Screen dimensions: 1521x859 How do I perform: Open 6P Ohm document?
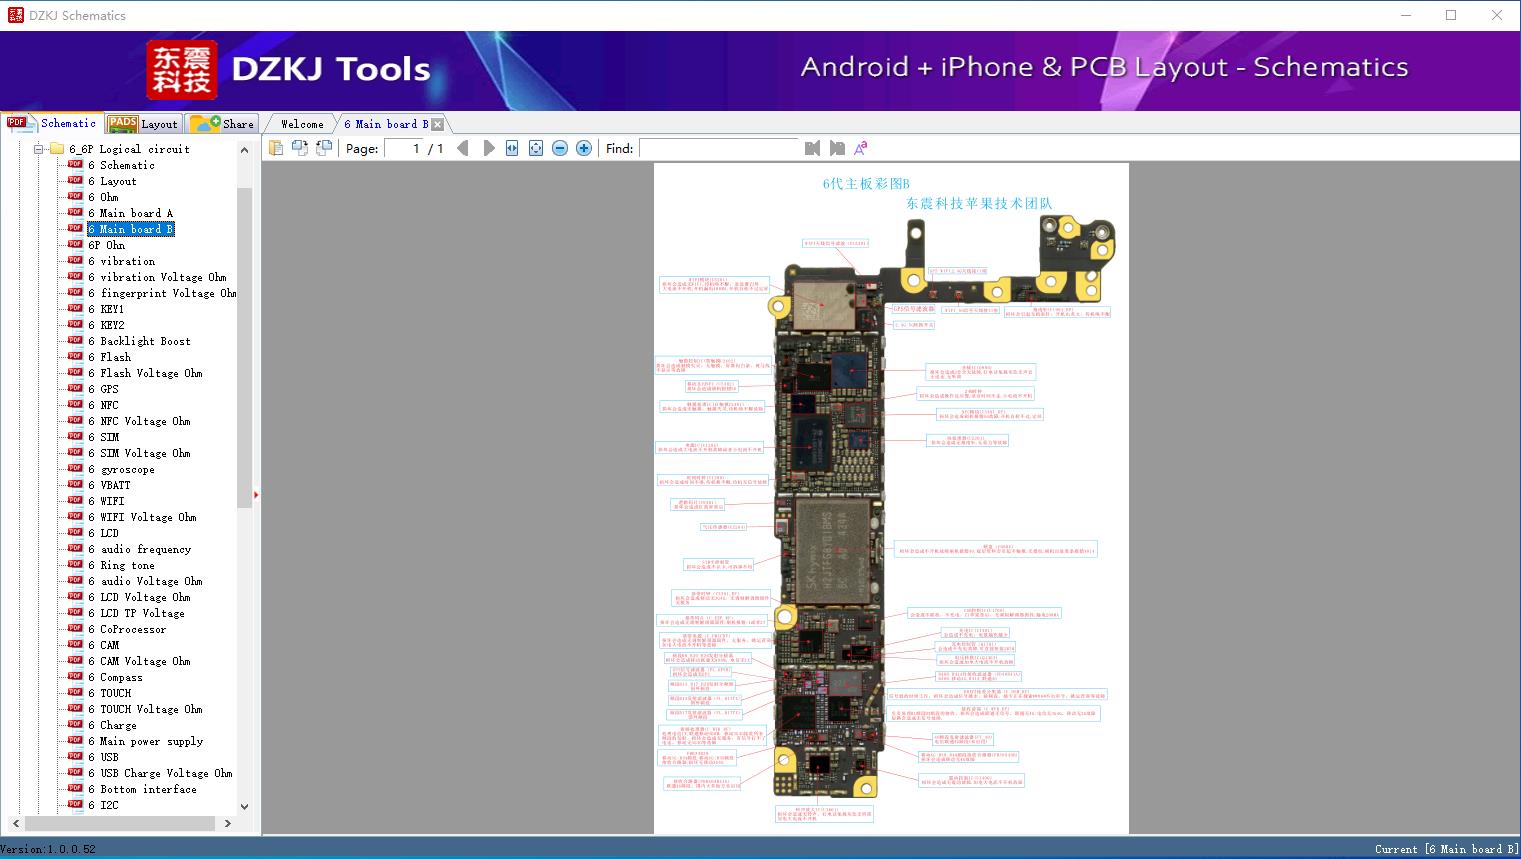[106, 245]
